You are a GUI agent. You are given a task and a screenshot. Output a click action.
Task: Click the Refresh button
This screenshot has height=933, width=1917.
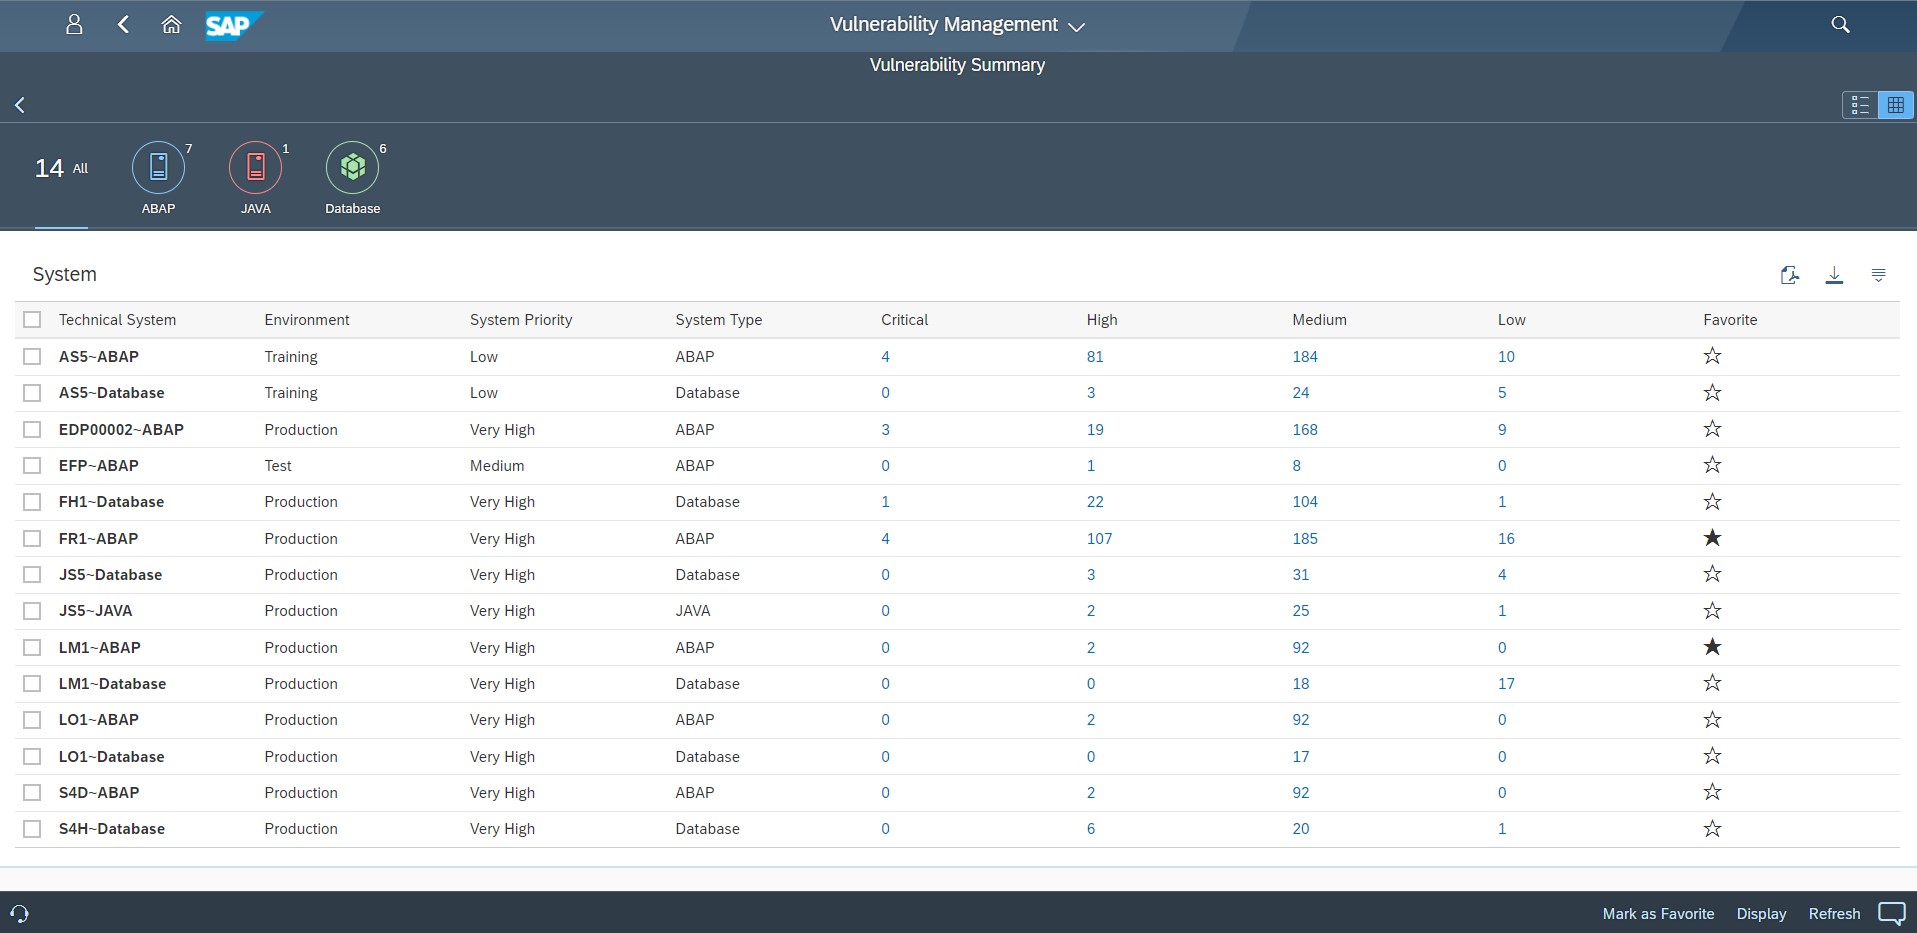(x=1834, y=913)
